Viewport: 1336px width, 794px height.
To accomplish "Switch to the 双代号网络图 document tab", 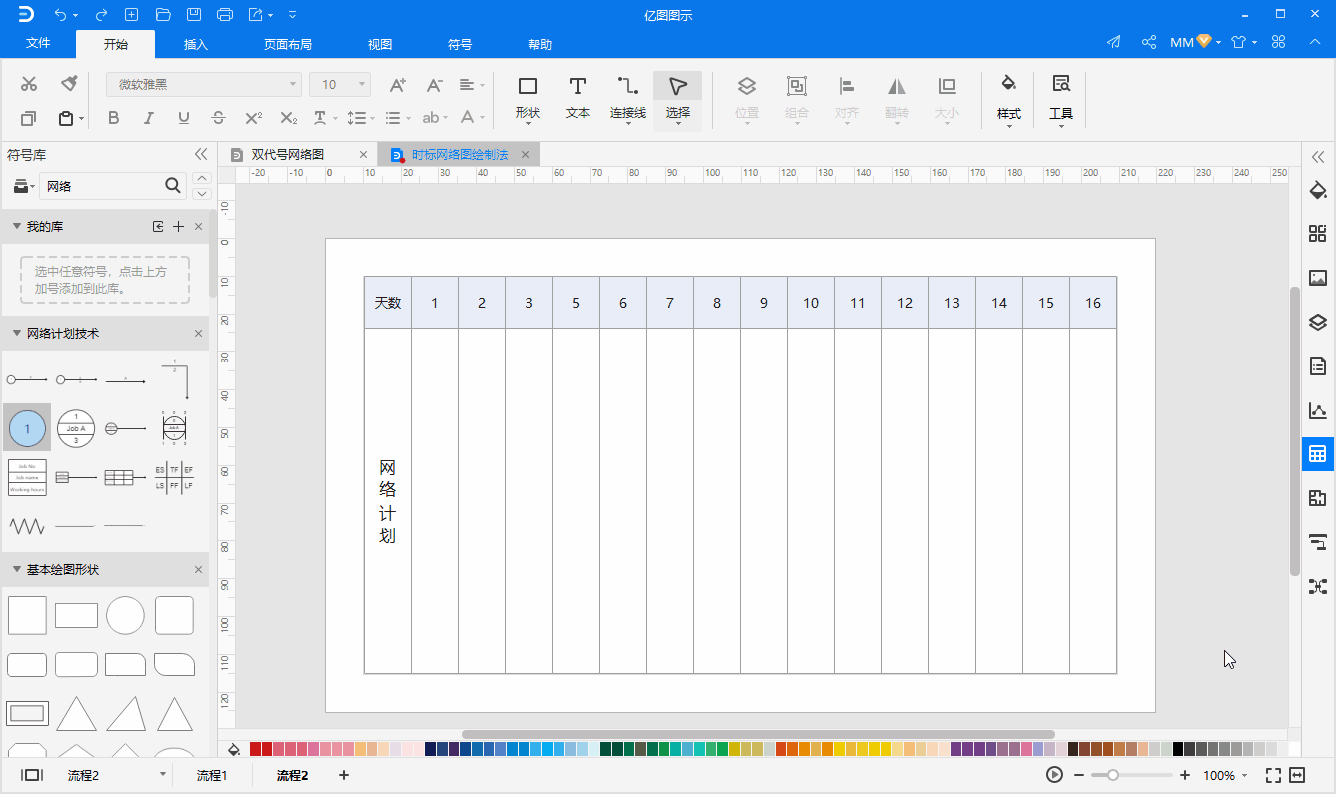I will (288, 155).
